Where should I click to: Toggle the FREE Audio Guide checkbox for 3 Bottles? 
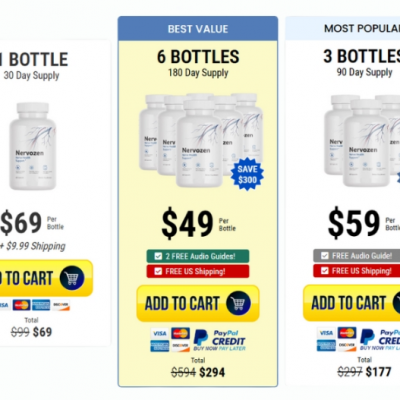(325, 256)
